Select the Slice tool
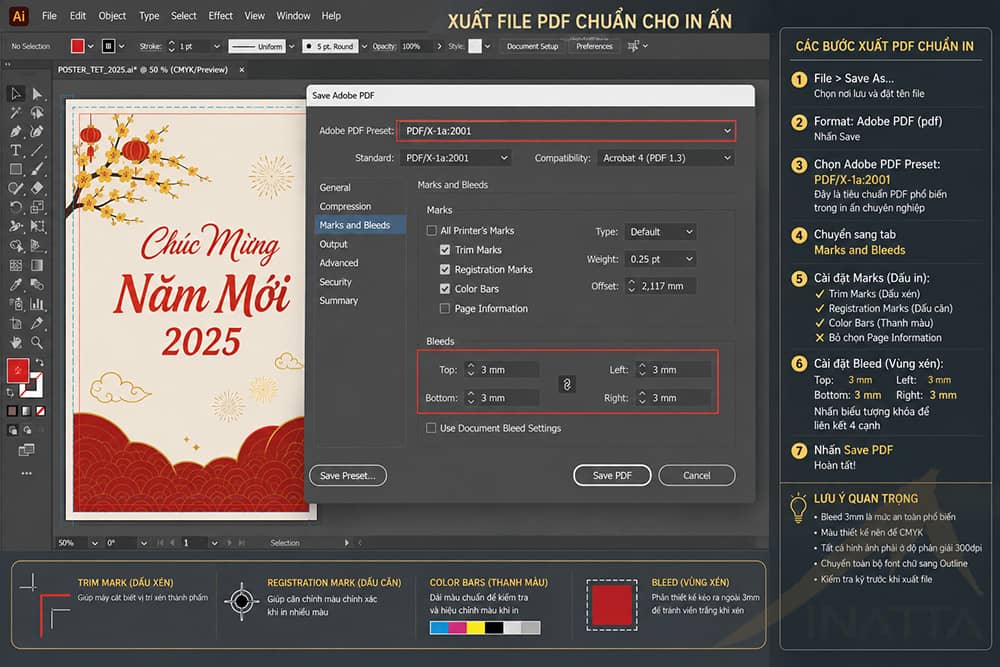The height and width of the screenshot is (667, 1000). [37, 323]
